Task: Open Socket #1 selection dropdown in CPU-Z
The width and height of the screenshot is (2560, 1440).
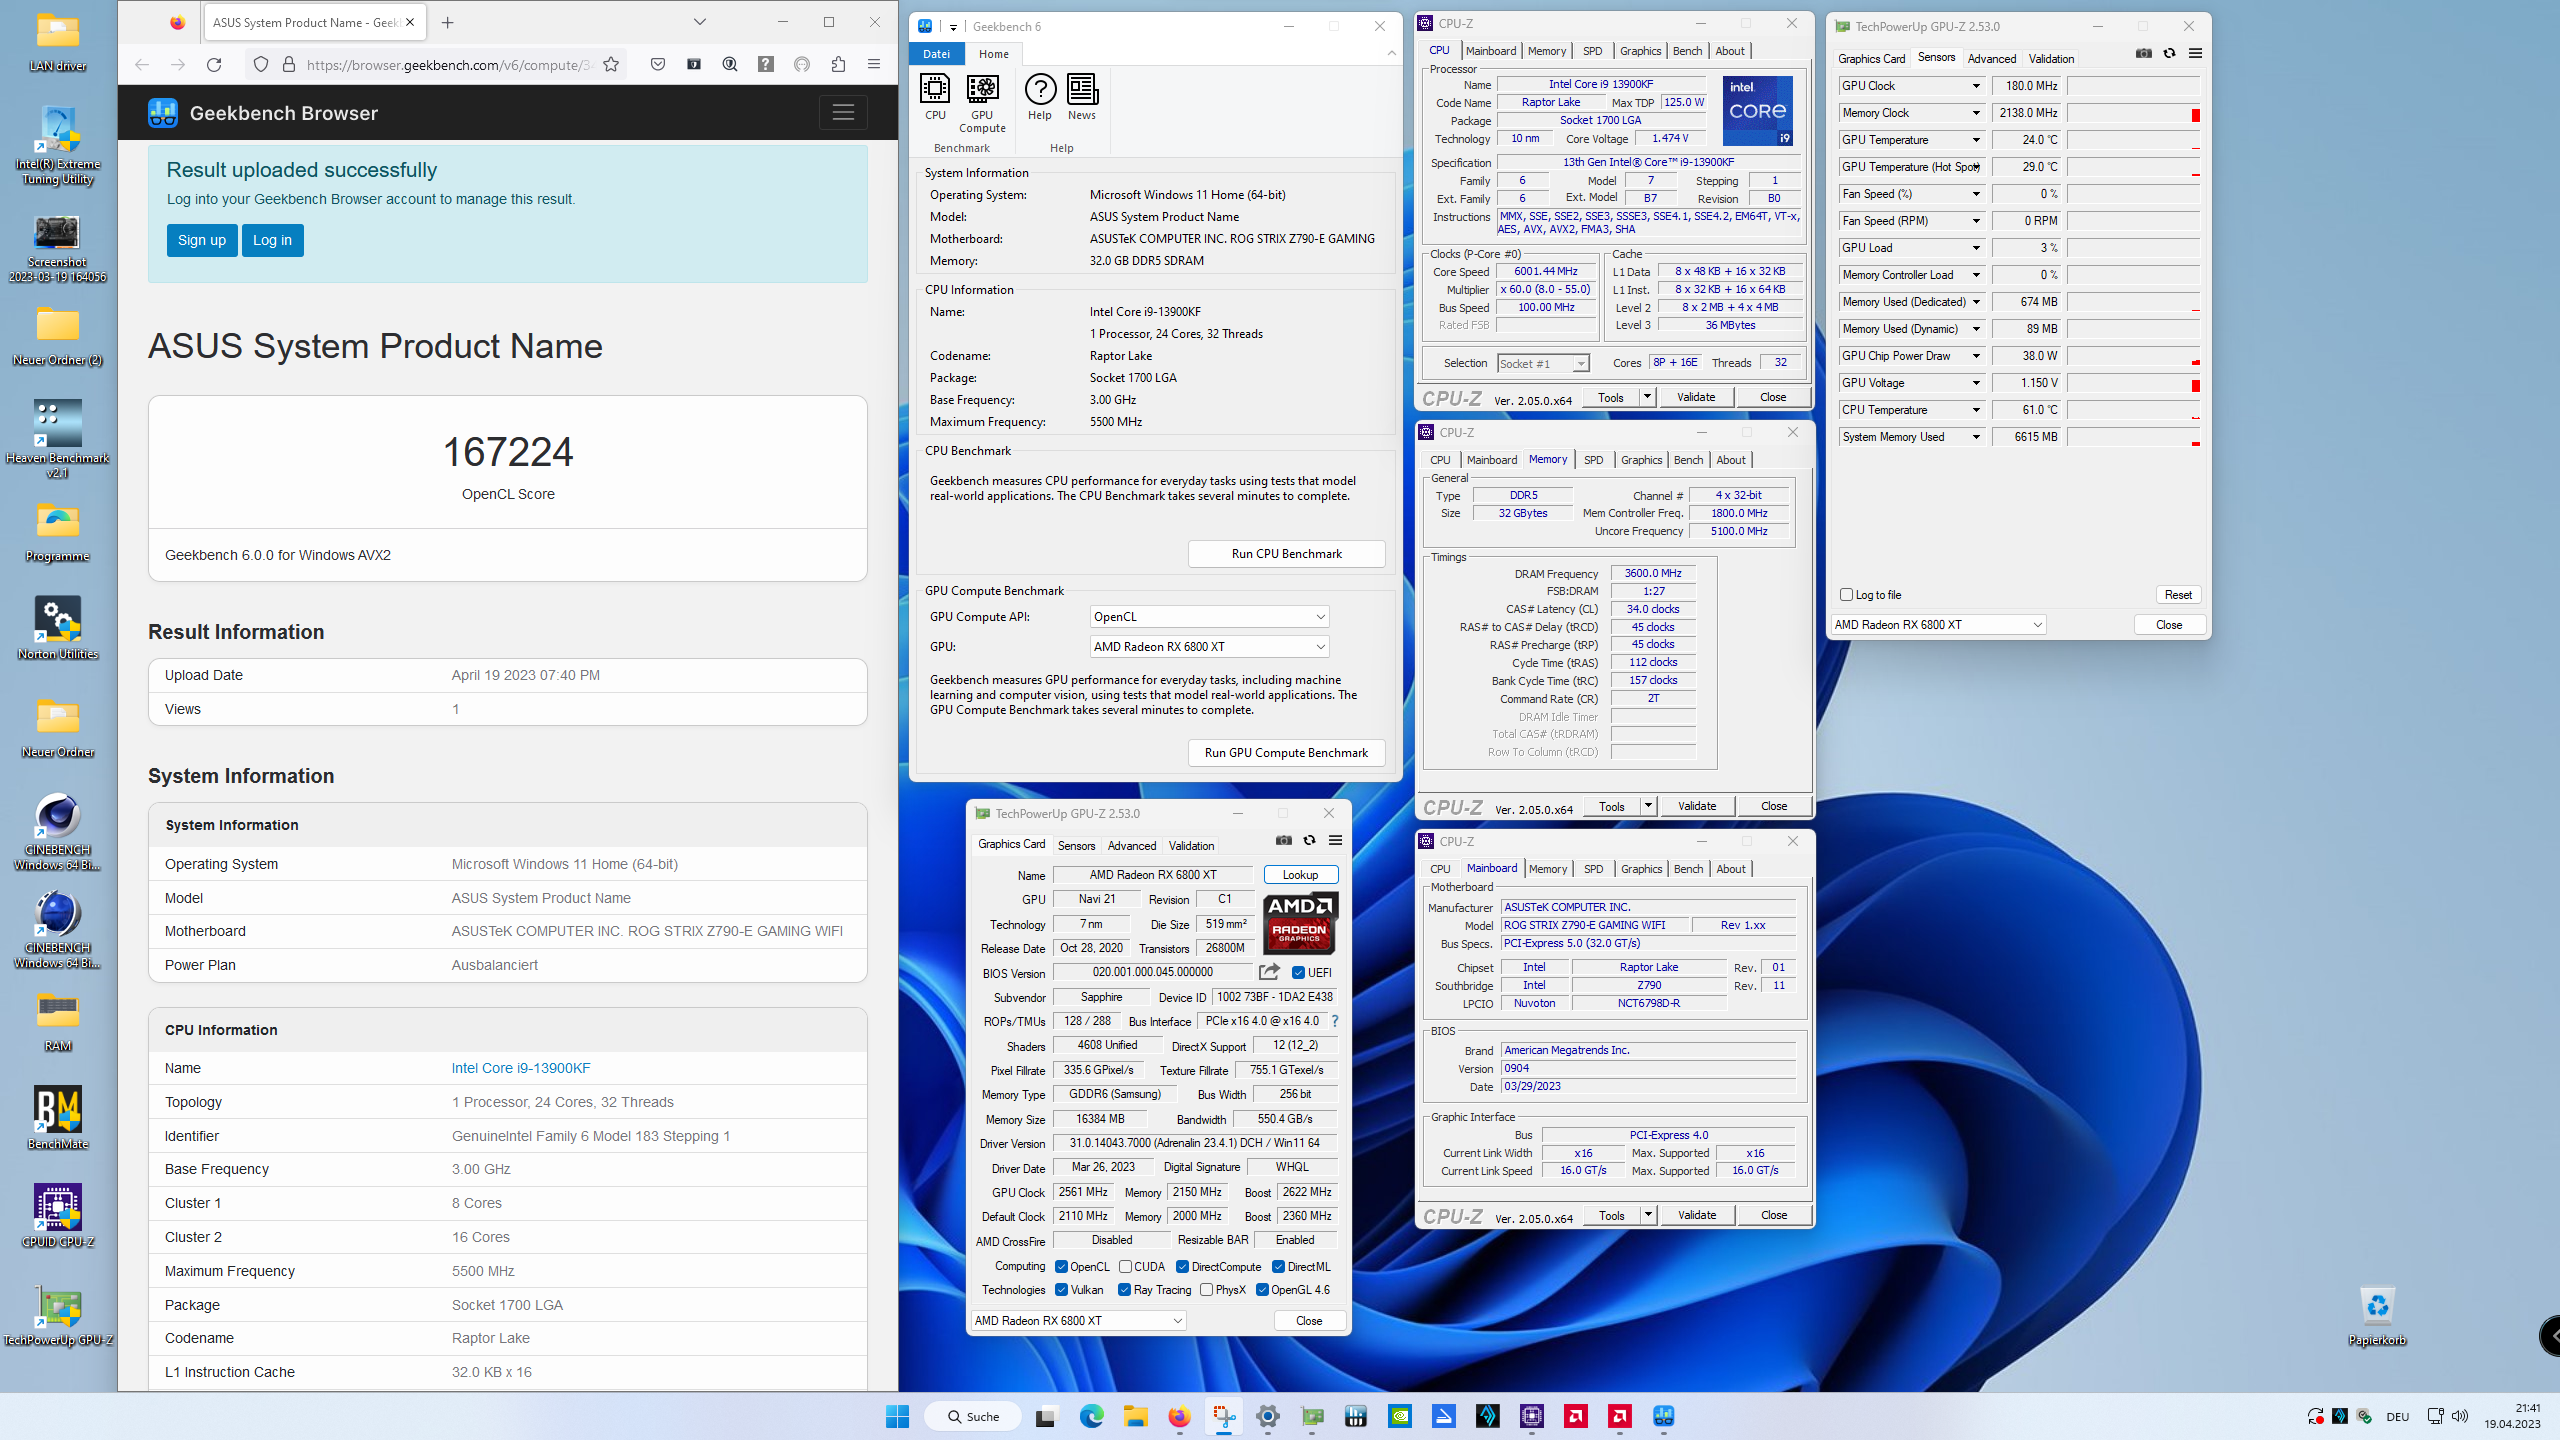Action: [1543, 364]
